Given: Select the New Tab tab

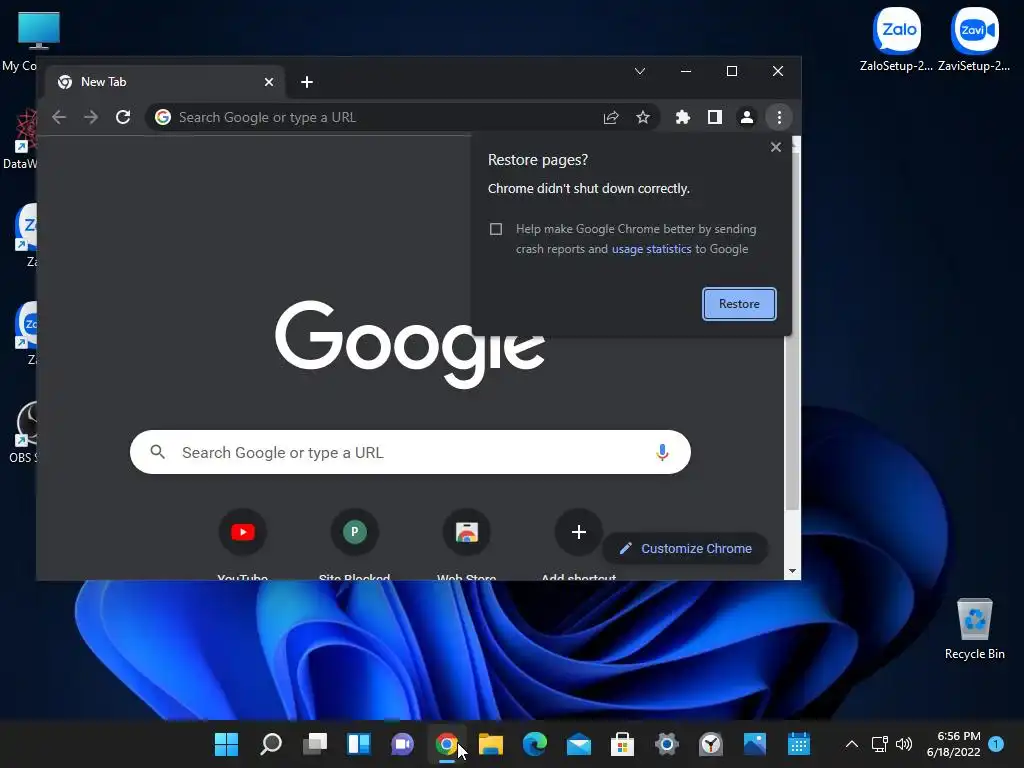Looking at the screenshot, I should click(x=165, y=82).
